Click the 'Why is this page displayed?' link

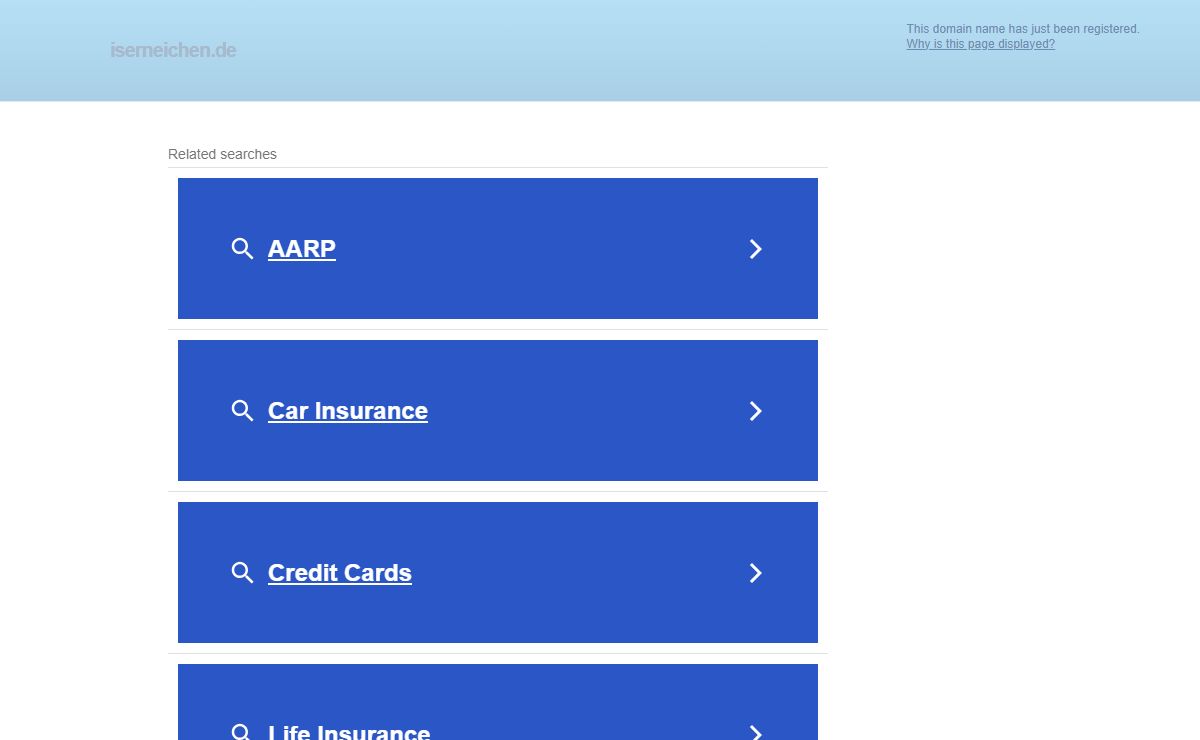pyautogui.click(x=980, y=44)
